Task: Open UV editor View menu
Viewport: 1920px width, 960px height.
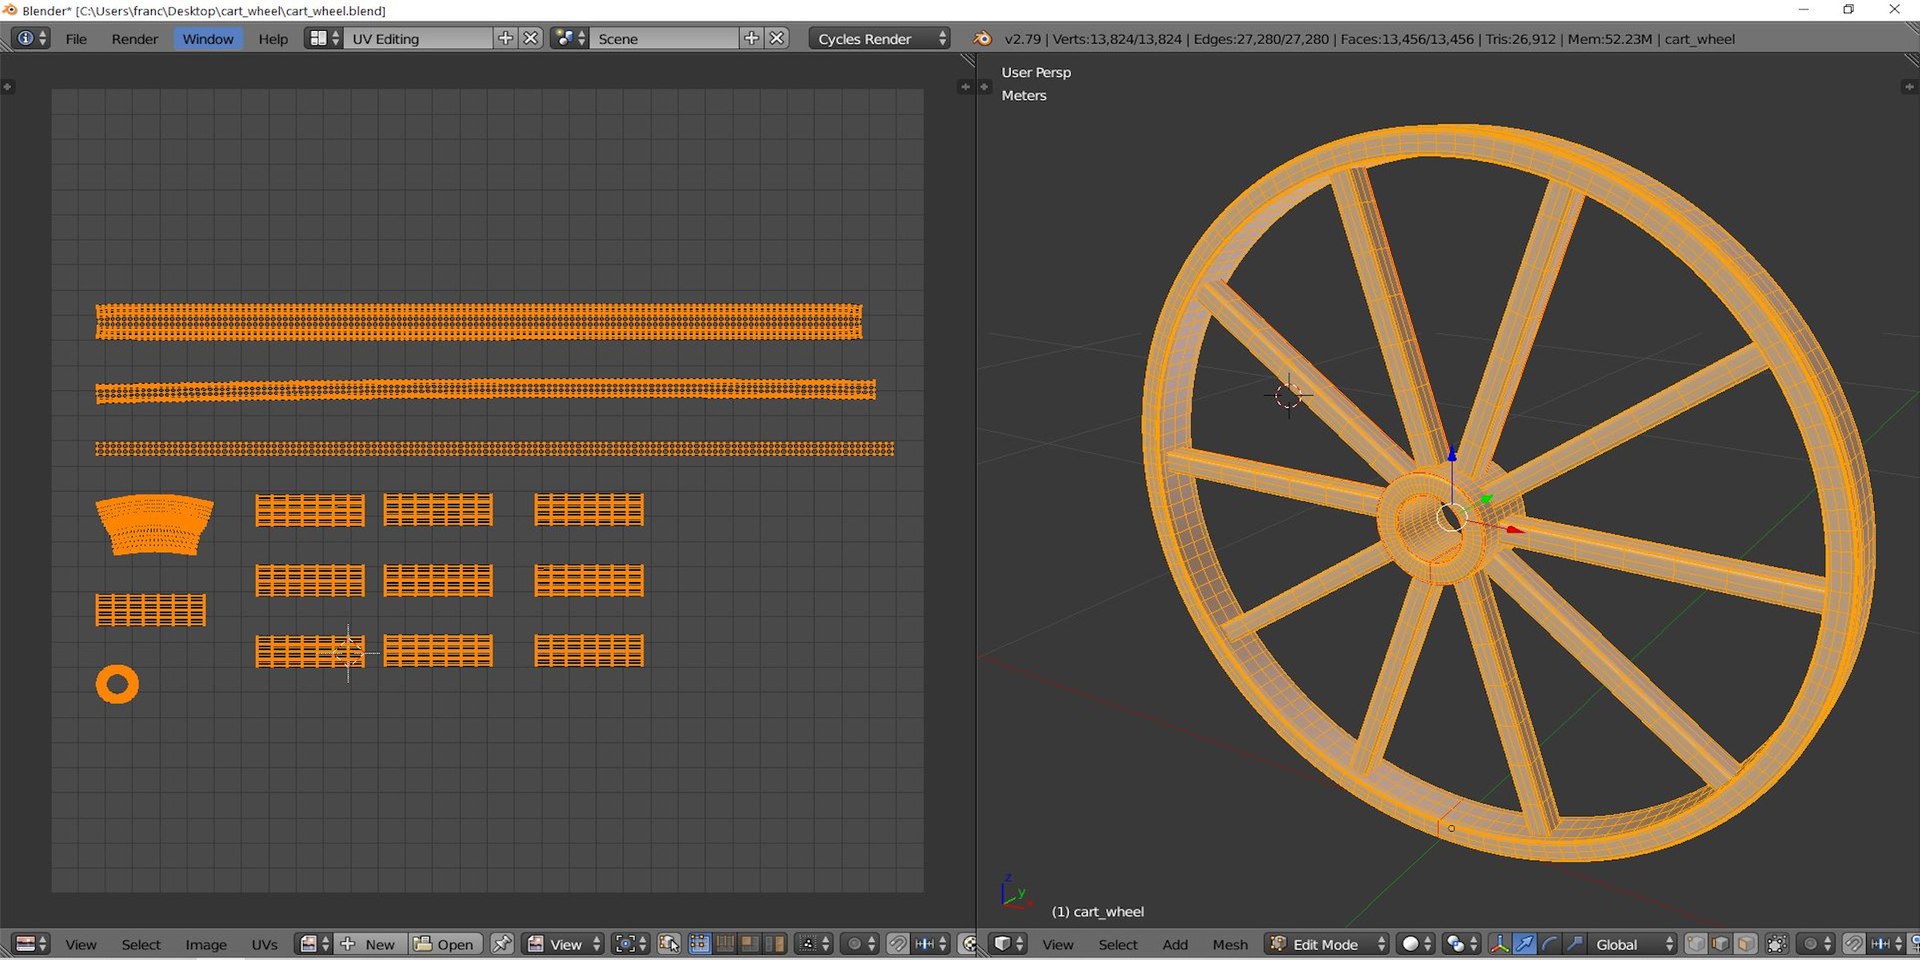Action: 81,944
